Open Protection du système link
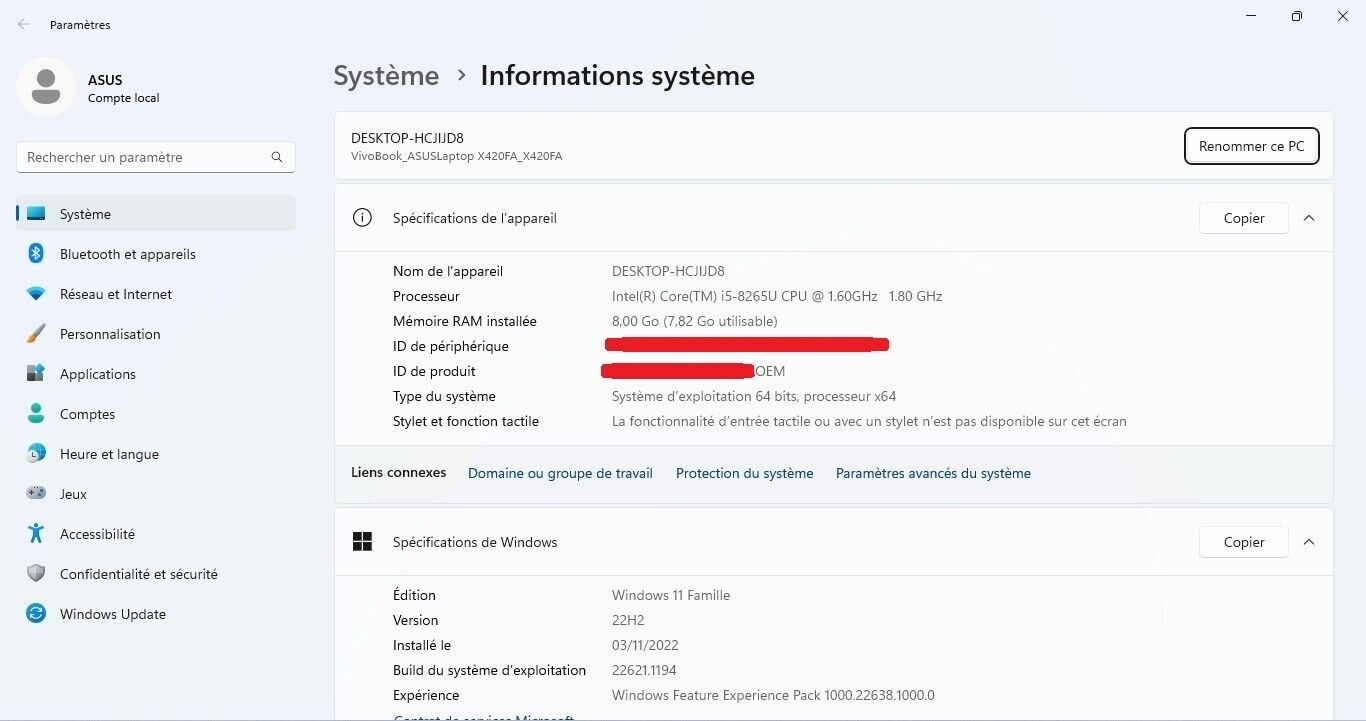Screen dimensions: 1366x721 [745, 473]
